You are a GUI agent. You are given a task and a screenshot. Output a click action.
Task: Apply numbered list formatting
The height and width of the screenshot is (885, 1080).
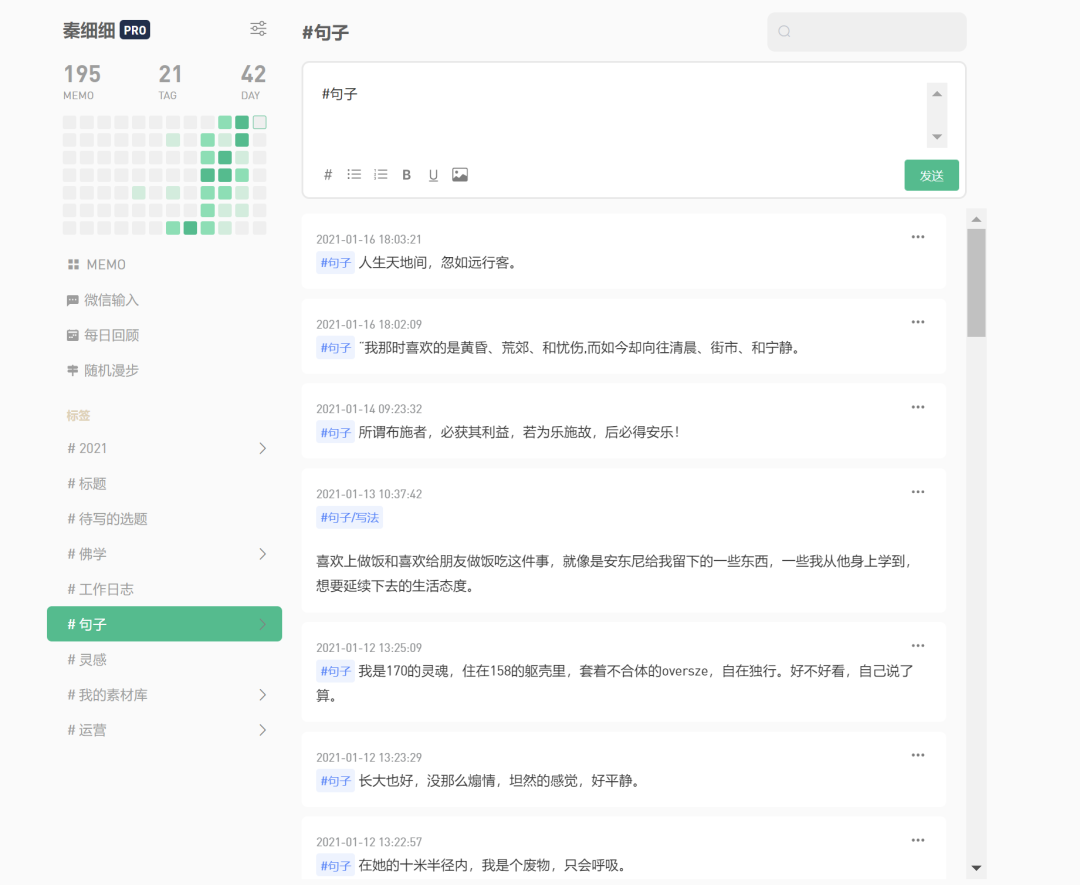380,174
